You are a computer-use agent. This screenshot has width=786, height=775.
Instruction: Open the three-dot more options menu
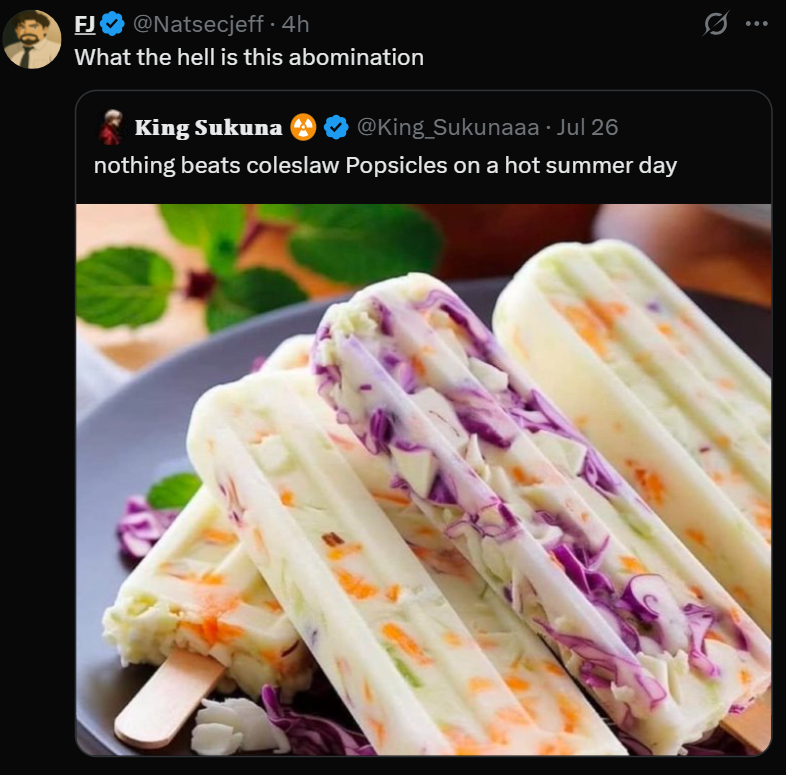756,24
